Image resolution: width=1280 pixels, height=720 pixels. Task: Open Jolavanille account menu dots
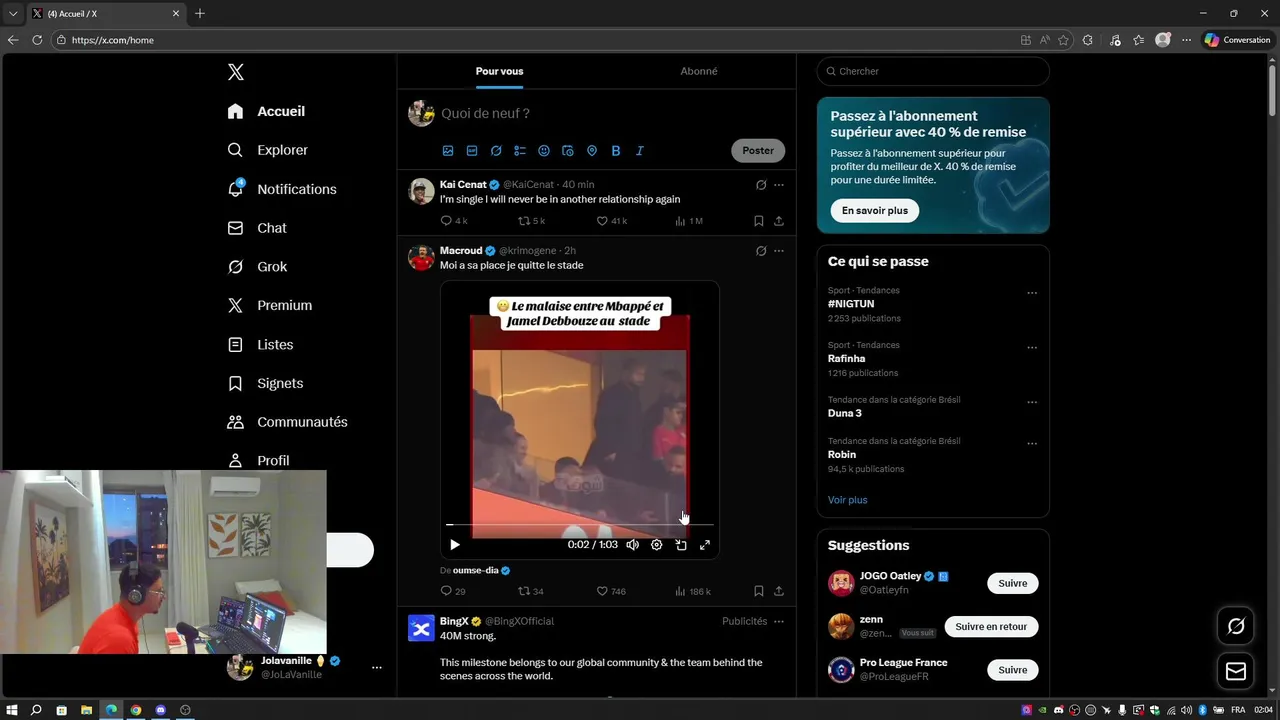[x=377, y=667]
